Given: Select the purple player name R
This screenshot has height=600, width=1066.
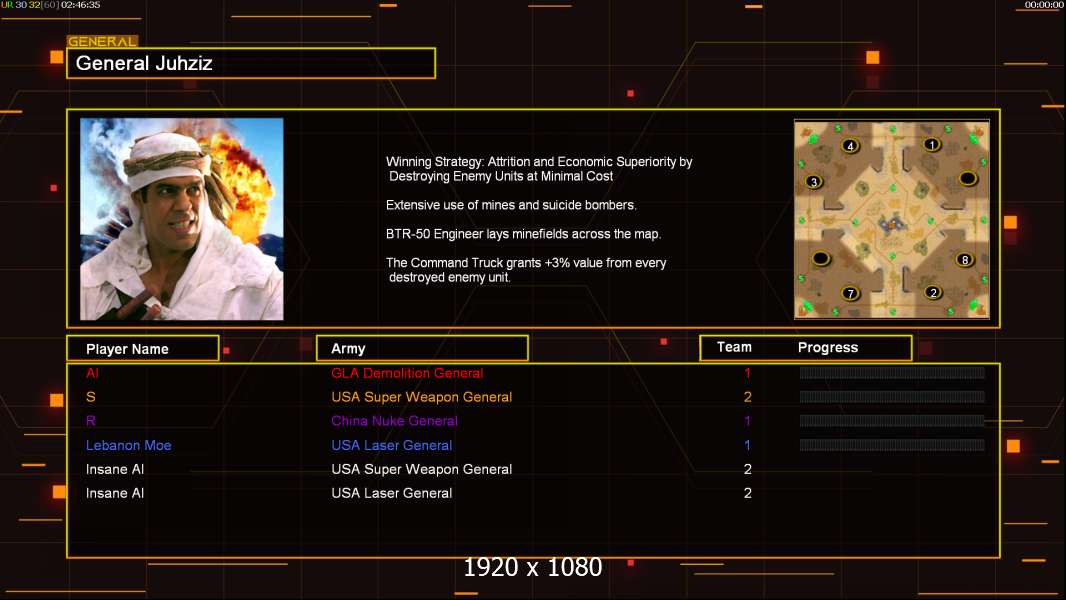Looking at the screenshot, I should point(90,421).
